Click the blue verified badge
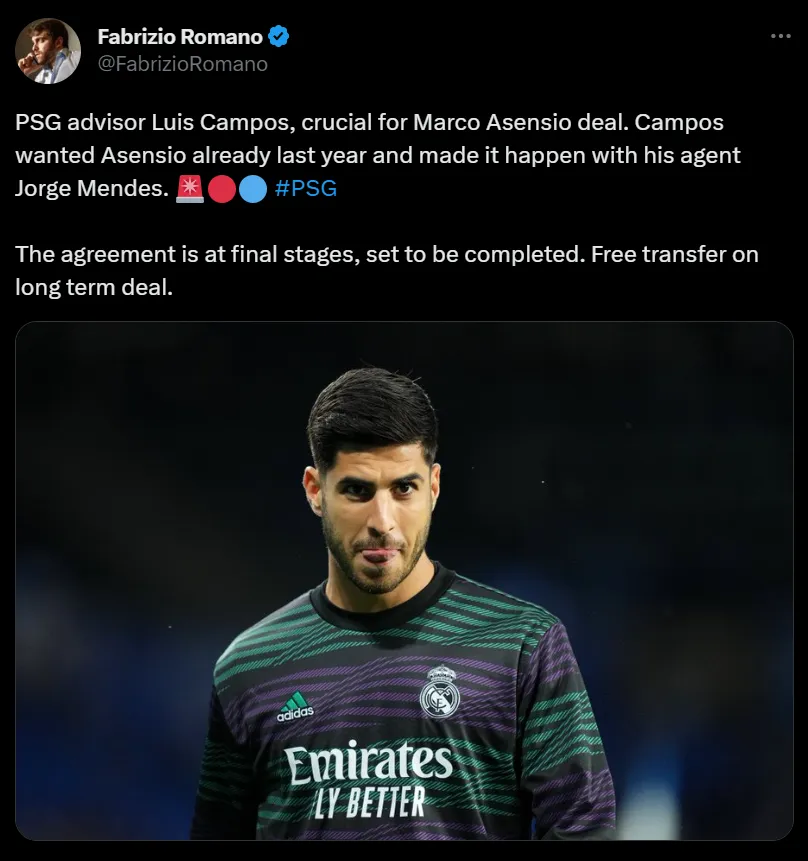 coord(280,37)
